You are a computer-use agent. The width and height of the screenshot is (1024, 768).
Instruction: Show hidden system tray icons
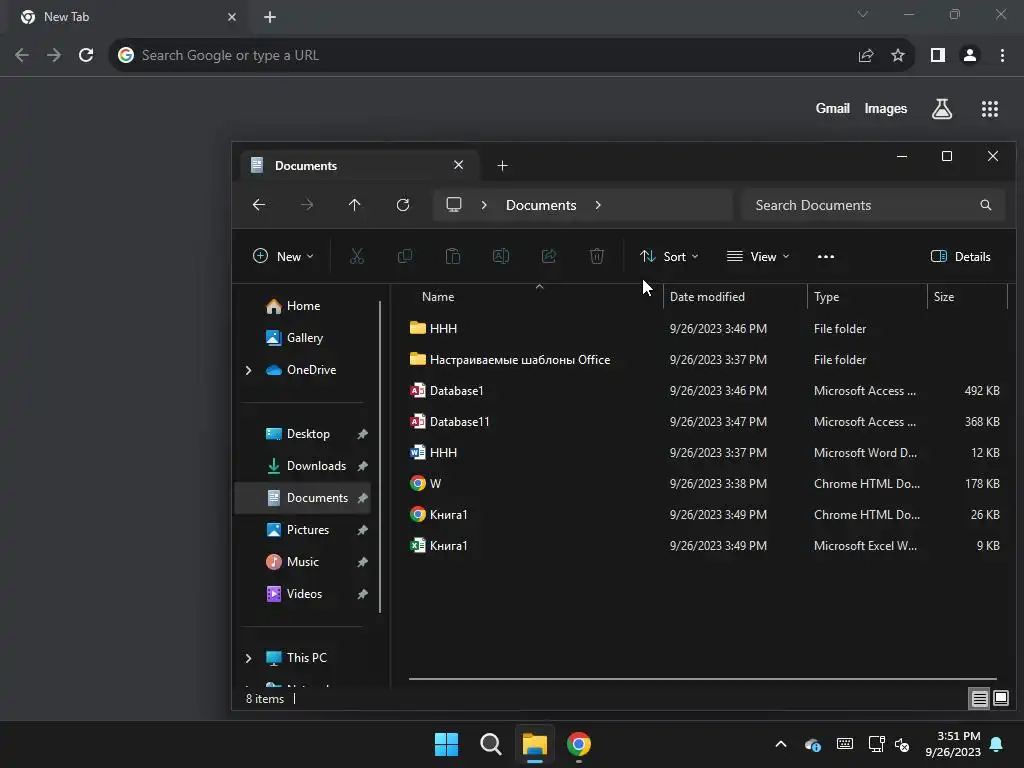click(x=780, y=744)
